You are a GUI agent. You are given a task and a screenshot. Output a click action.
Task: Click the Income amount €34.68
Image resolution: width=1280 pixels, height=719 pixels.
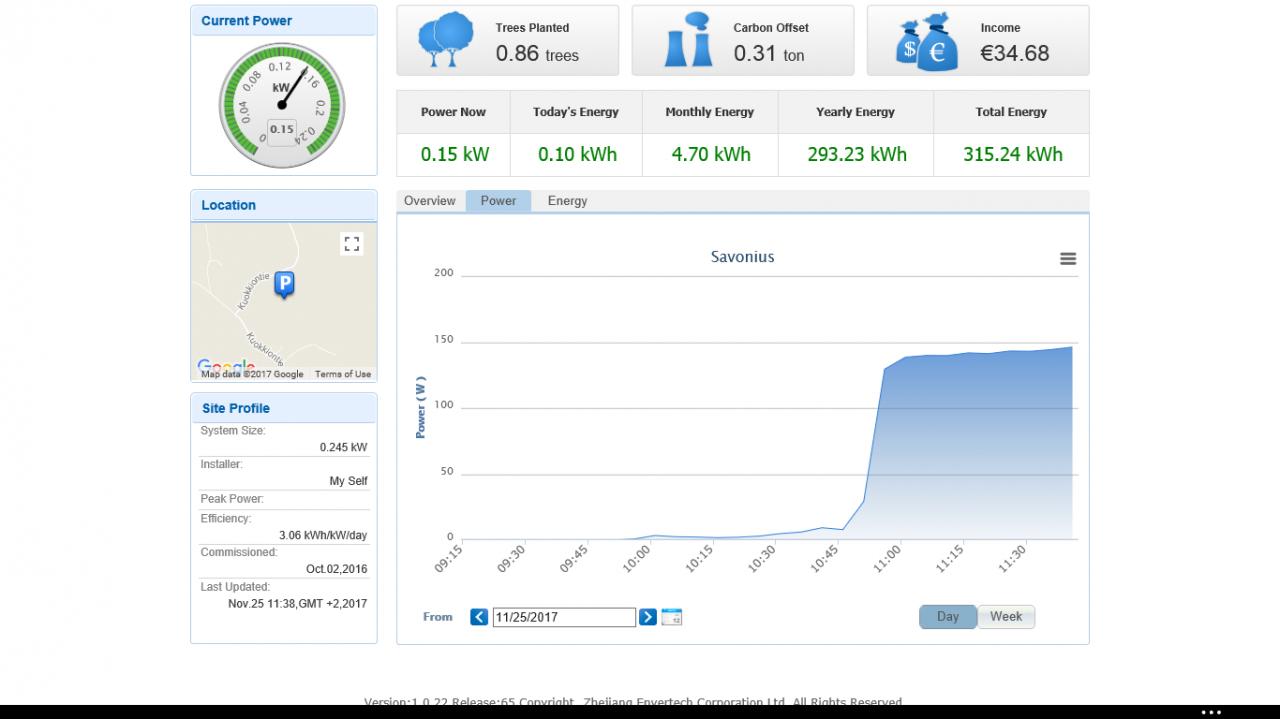pyautogui.click(x=1015, y=54)
